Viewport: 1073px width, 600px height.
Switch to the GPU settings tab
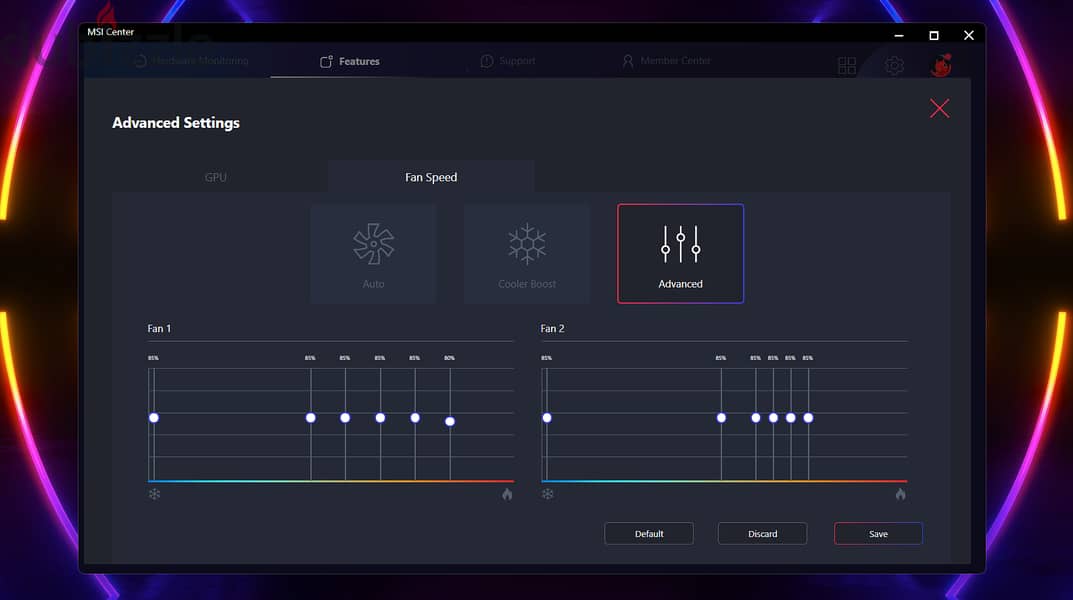click(x=216, y=177)
